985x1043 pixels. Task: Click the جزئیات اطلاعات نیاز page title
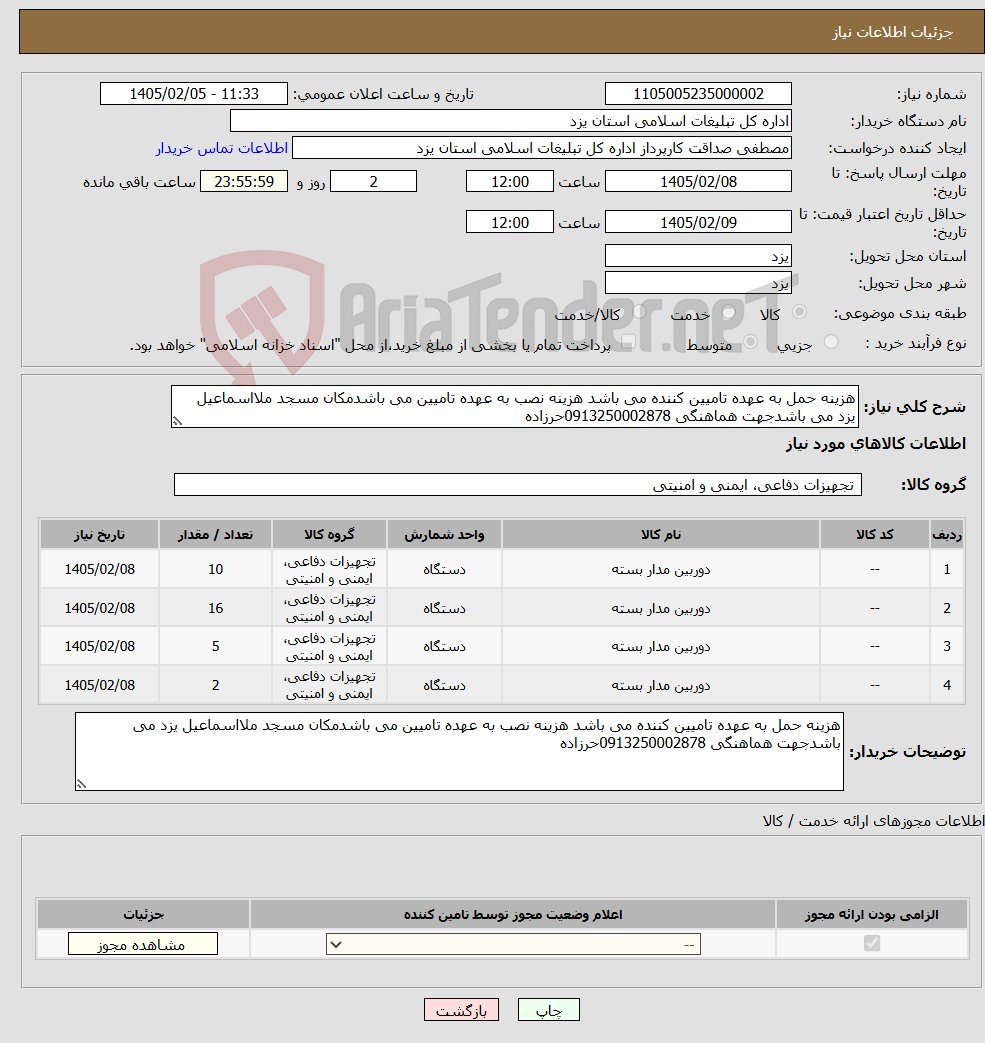click(893, 32)
